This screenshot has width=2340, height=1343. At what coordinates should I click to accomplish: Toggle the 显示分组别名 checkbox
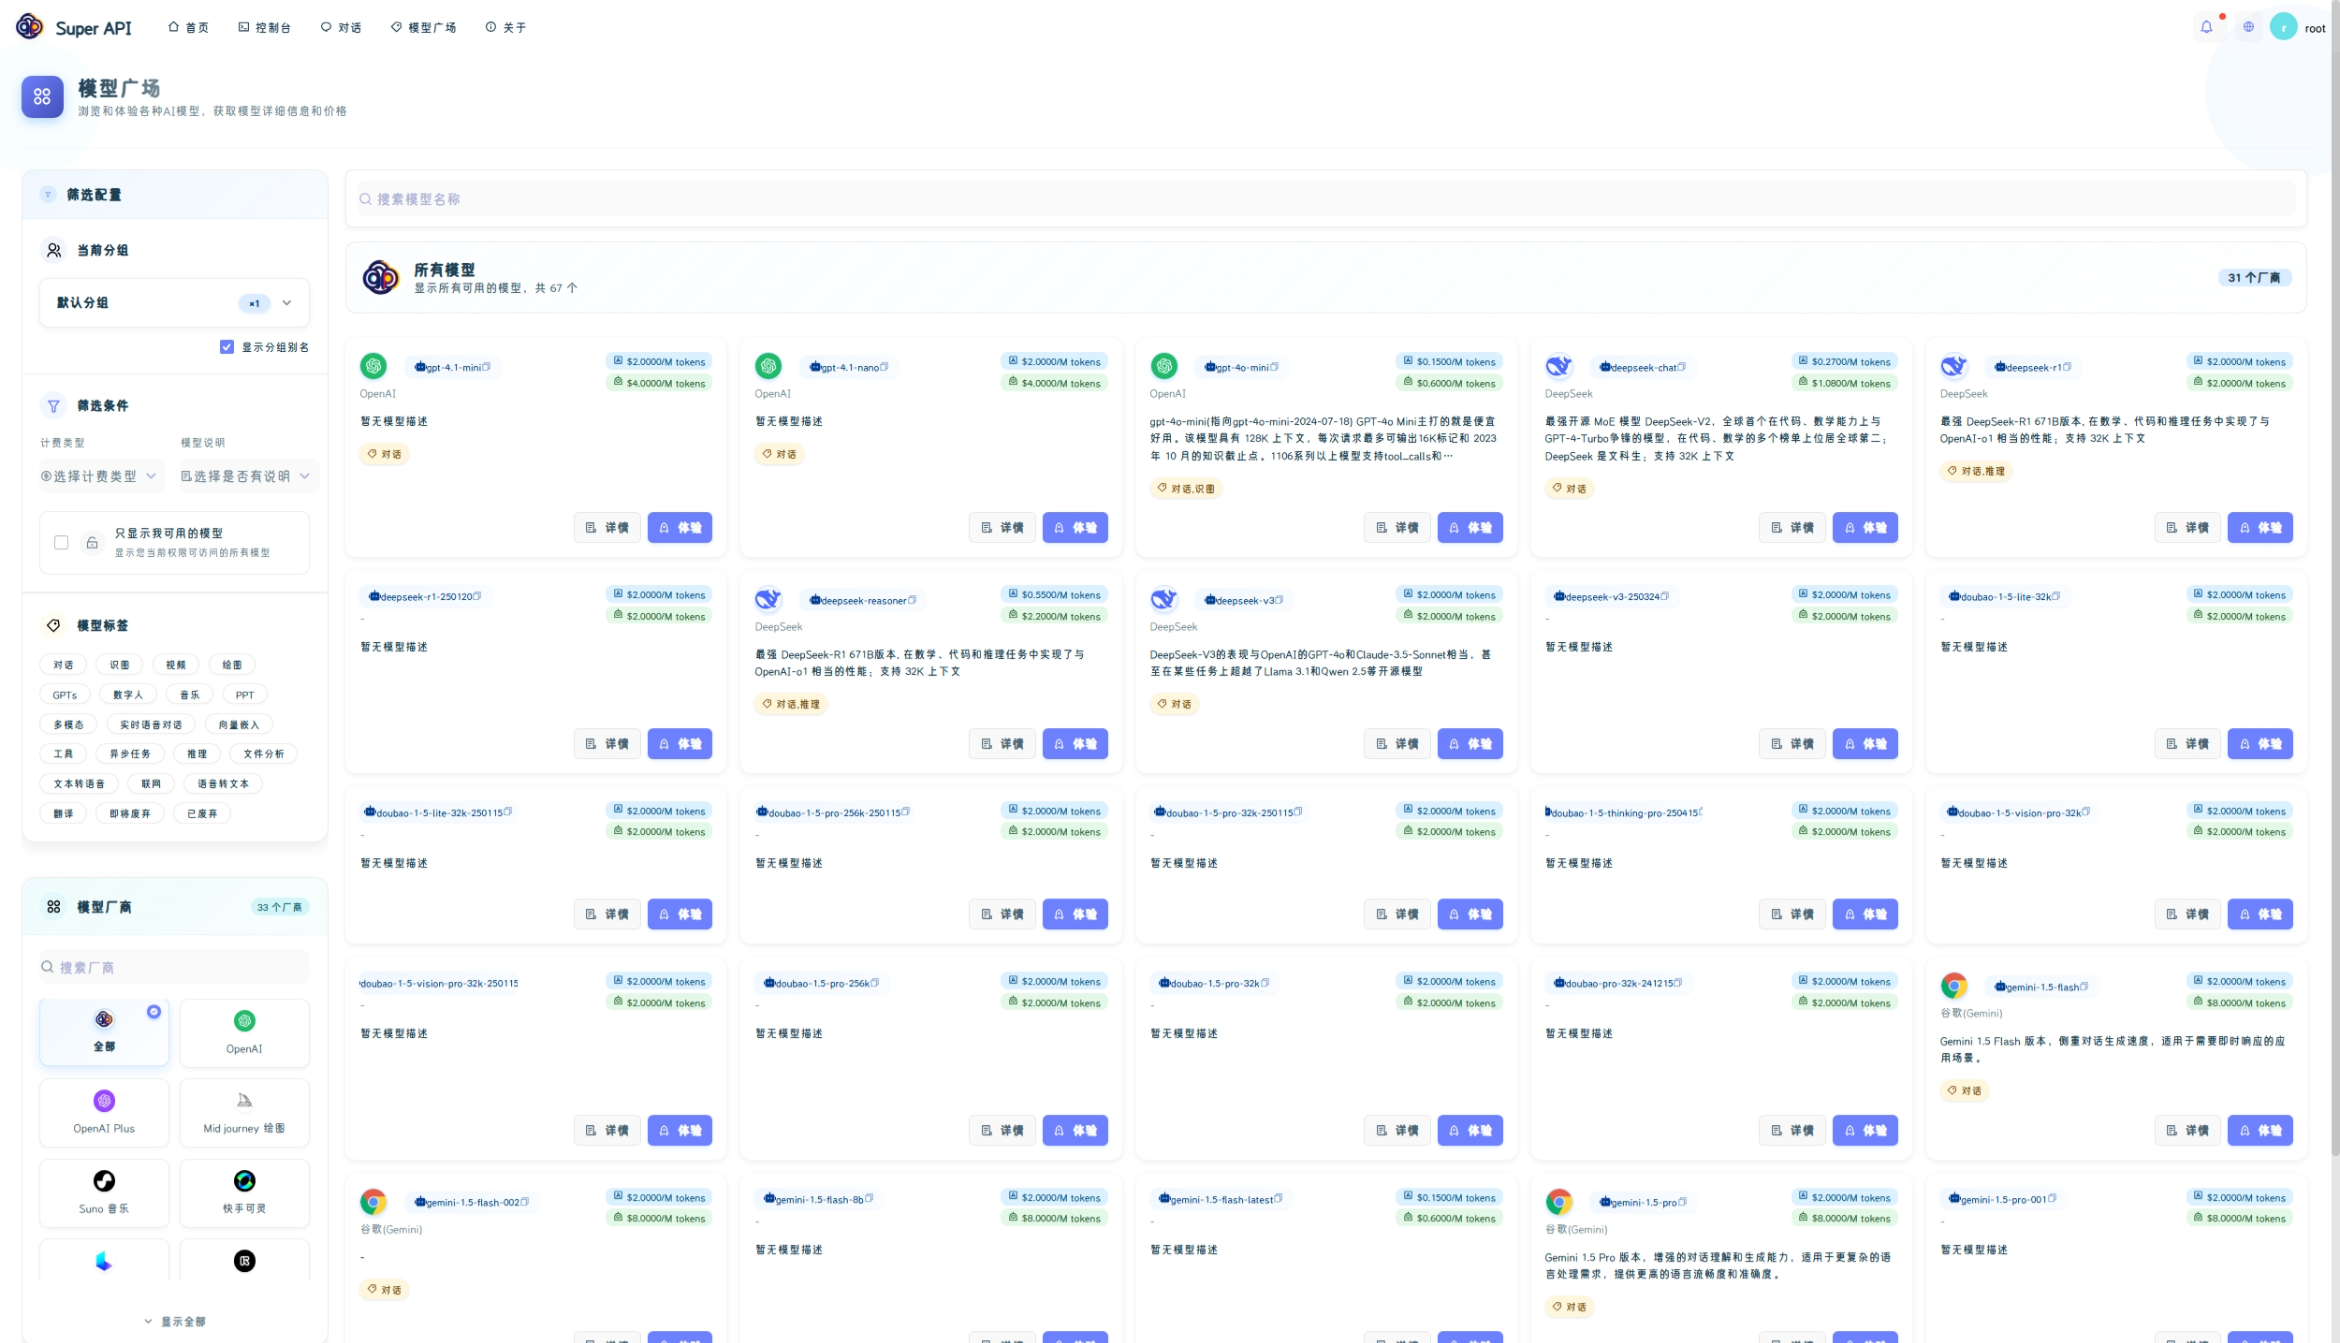tap(227, 347)
